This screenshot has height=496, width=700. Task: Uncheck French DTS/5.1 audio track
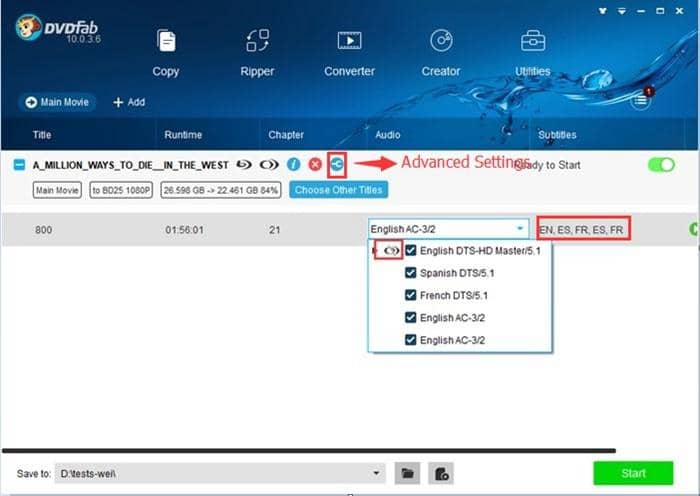point(411,295)
